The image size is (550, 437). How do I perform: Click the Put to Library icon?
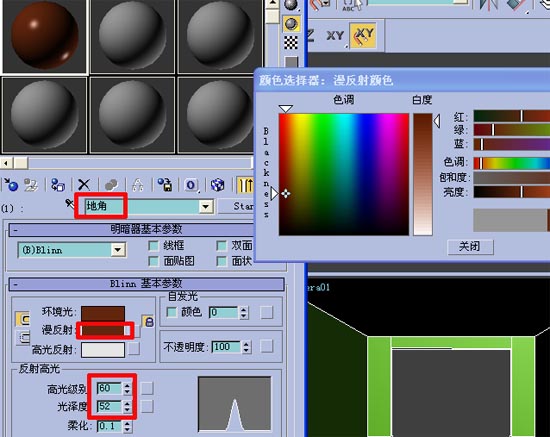click(x=165, y=185)
